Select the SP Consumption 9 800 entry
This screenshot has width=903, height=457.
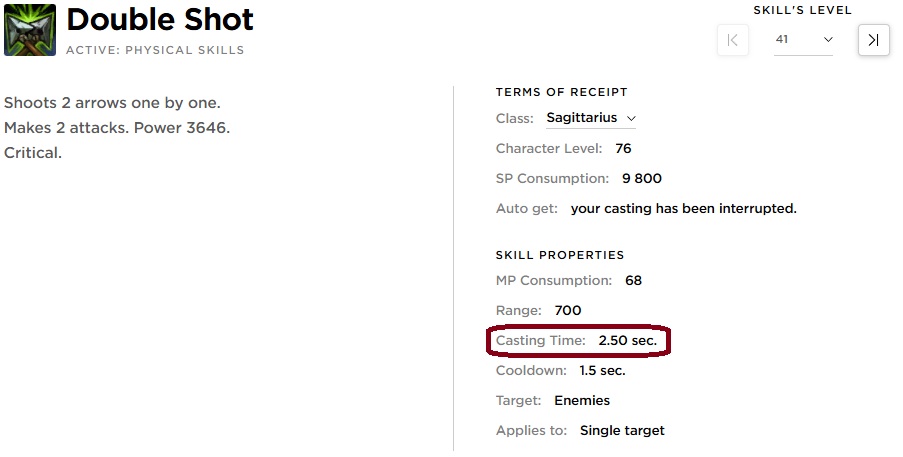[579, 178]
